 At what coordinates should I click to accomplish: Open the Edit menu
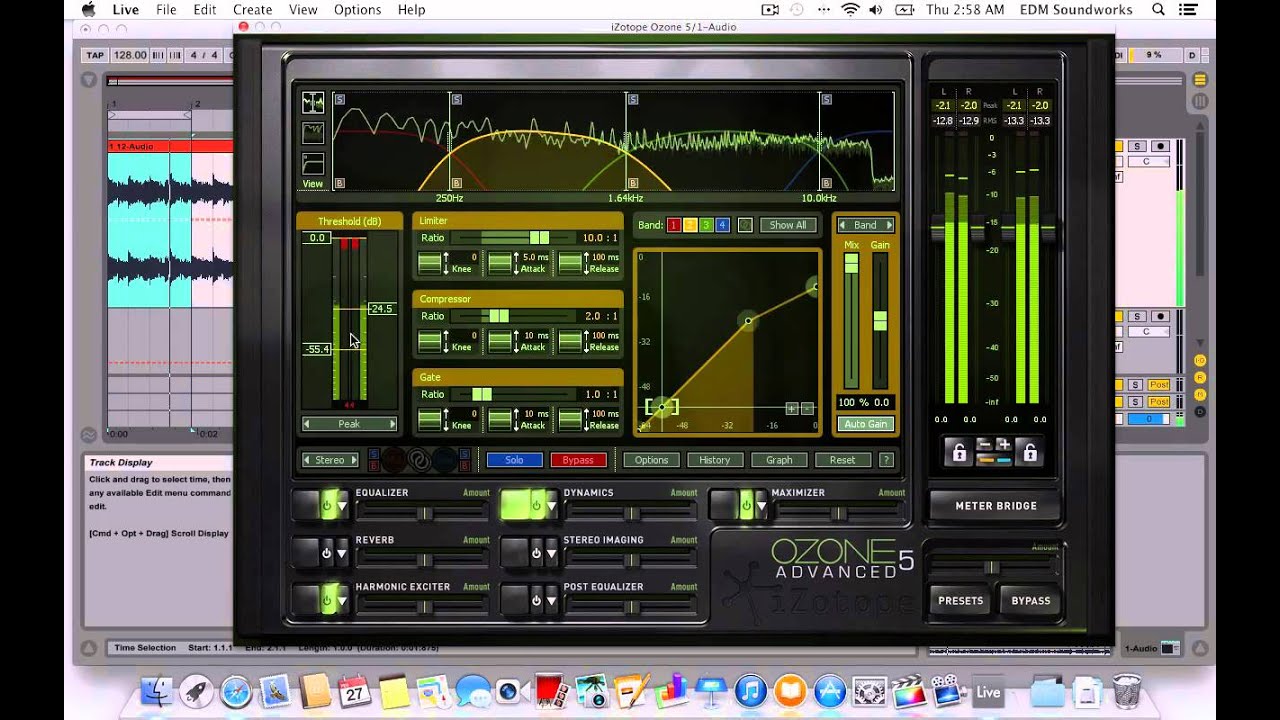coord(205,10)
